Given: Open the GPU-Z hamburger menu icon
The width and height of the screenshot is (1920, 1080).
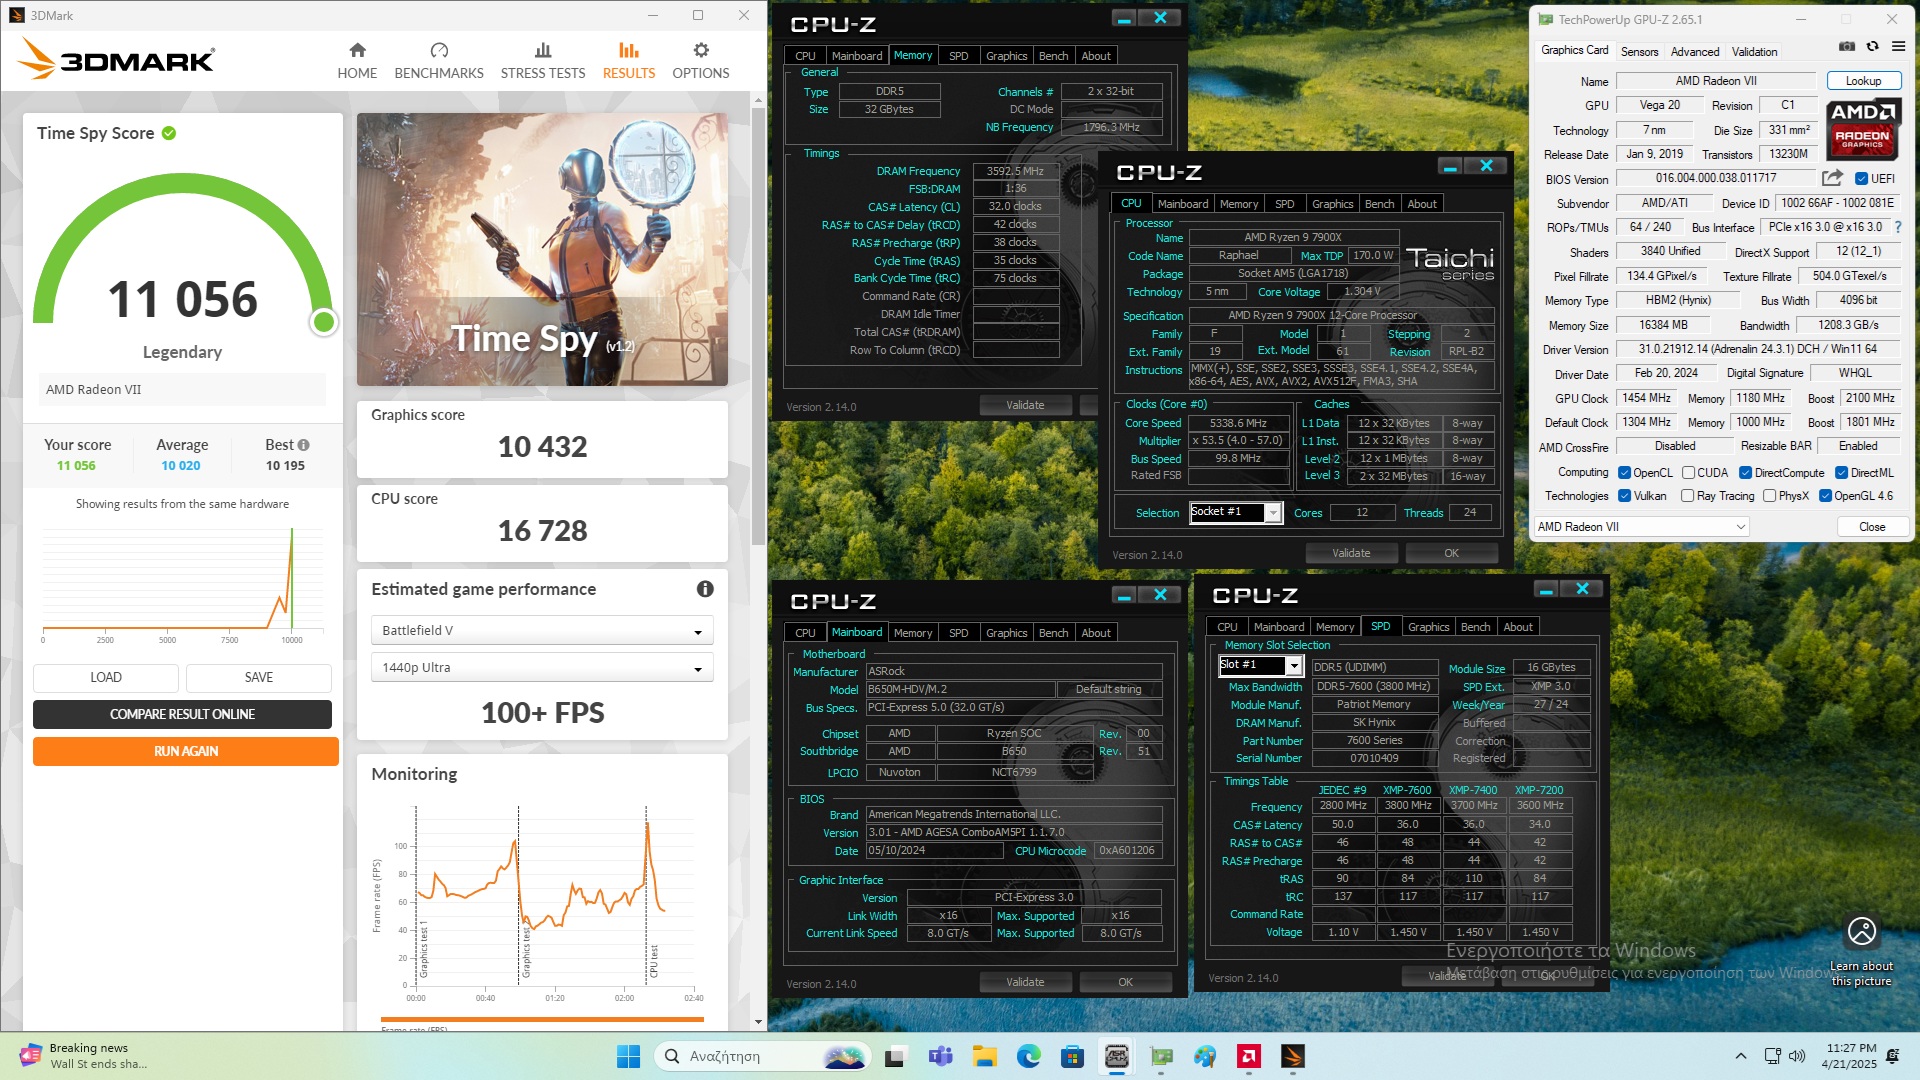Looking at the screenshot, I should (x=1898, y=47).
